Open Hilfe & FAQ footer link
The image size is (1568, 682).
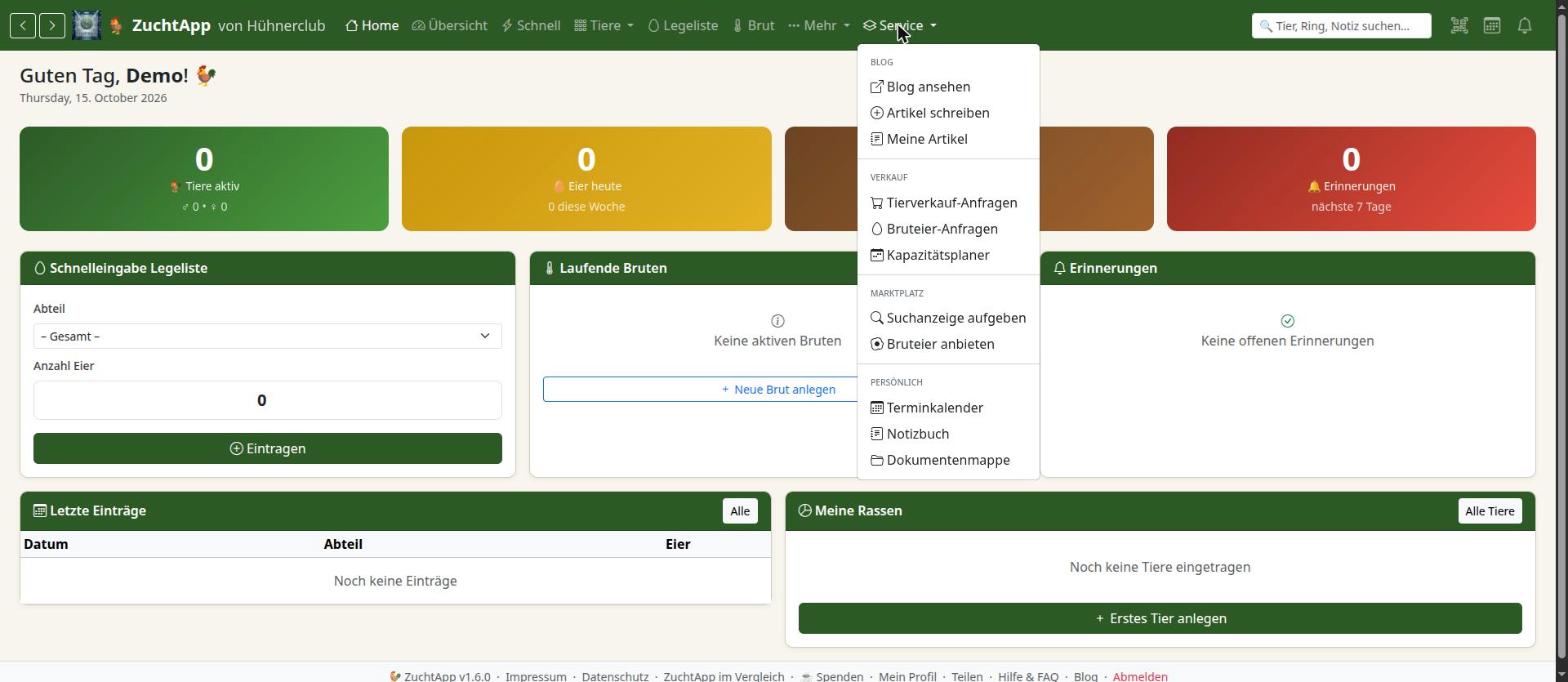pos(1028,676)
